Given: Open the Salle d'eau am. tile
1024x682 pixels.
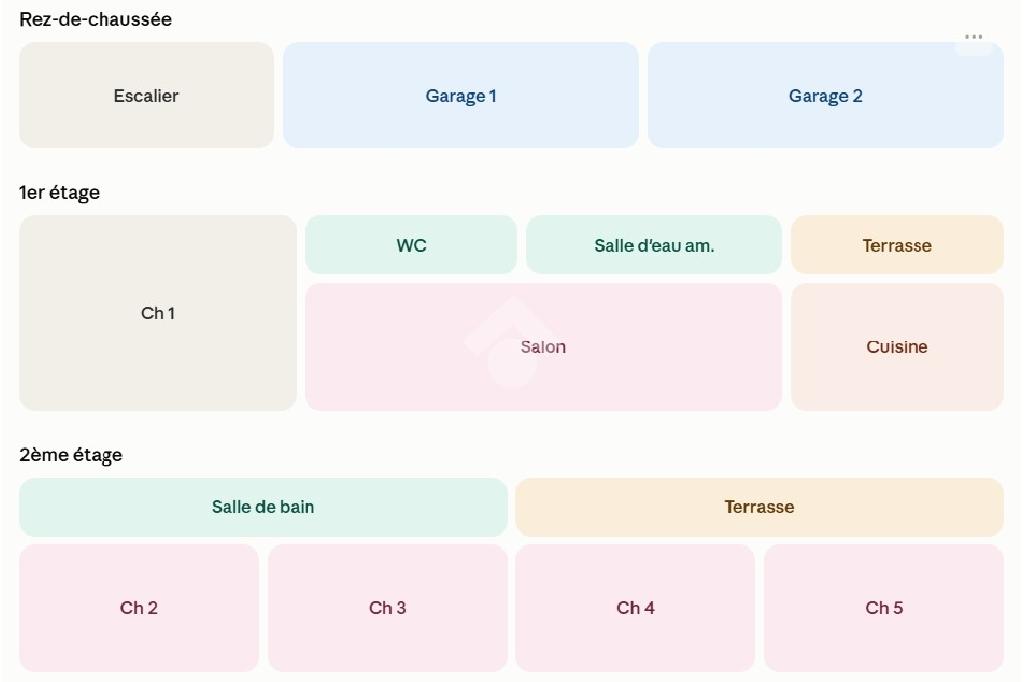Looking at the screenshot, I should [654, 245].
